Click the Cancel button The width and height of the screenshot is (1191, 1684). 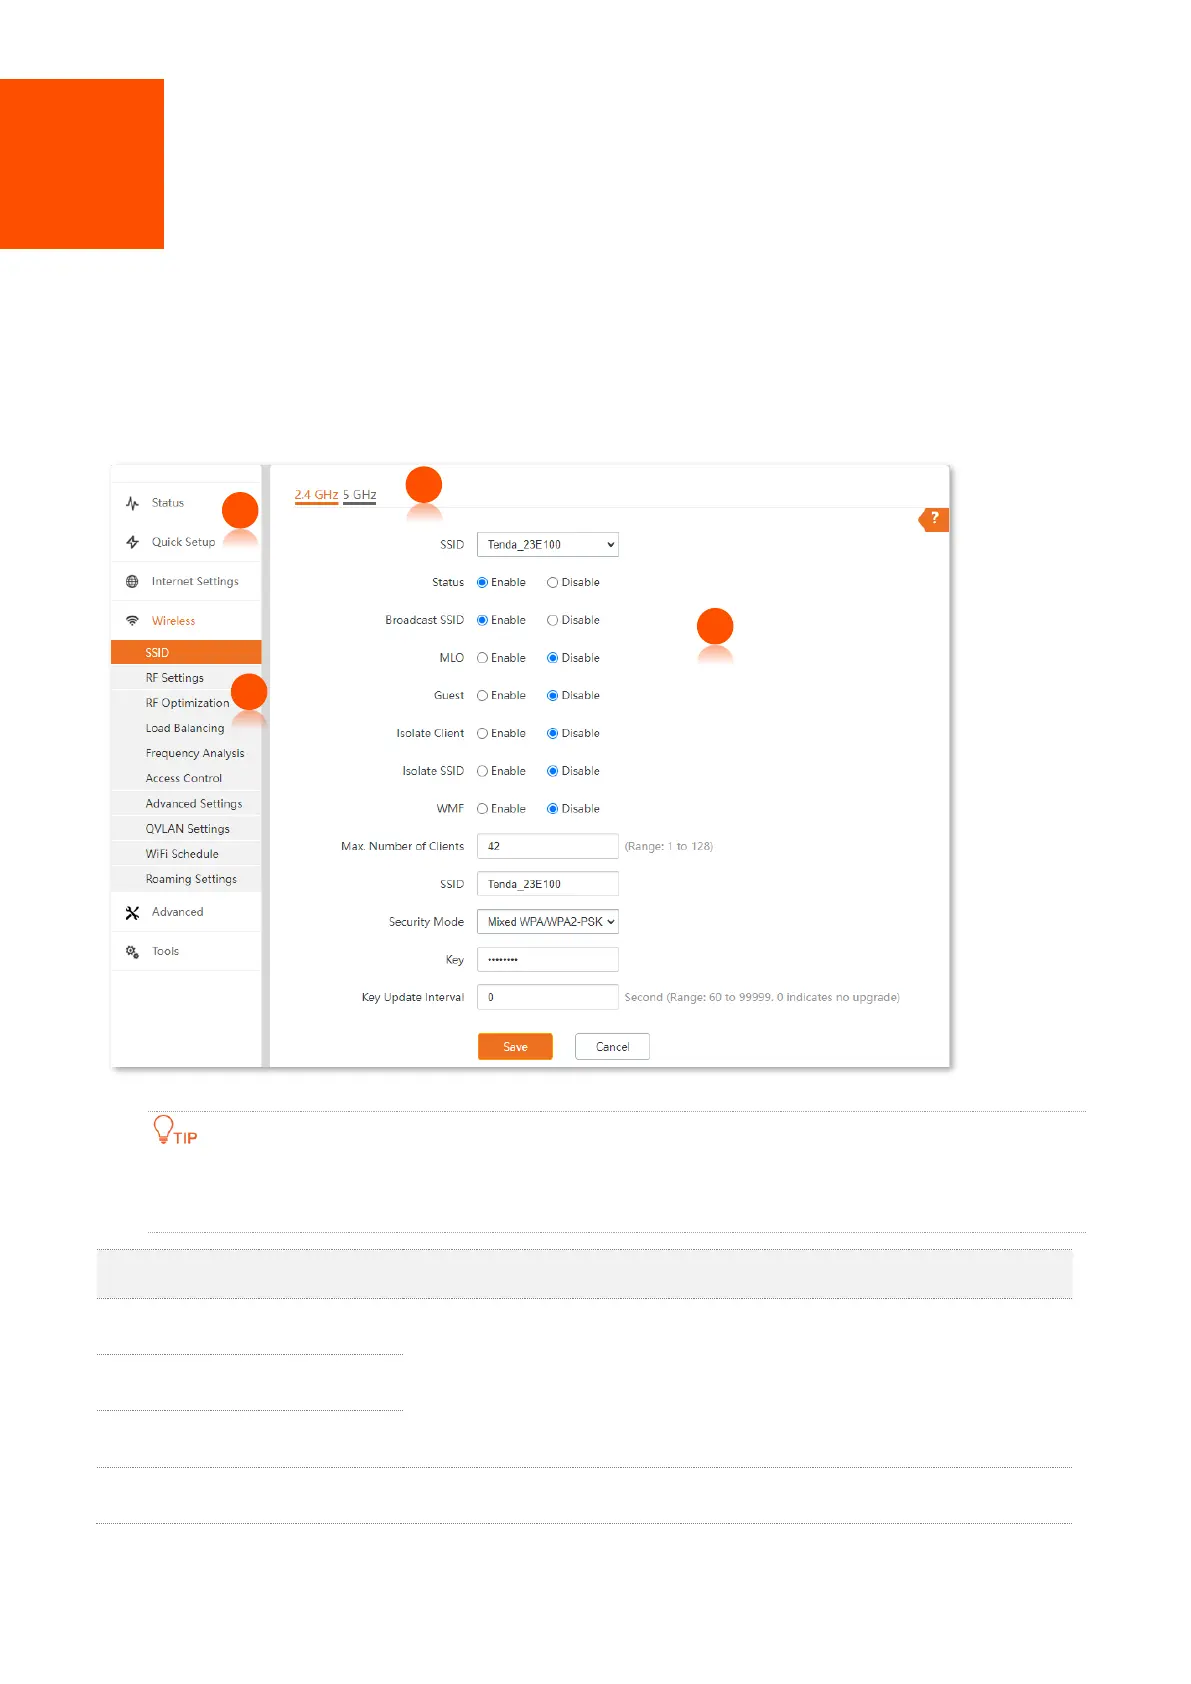(x=612, y=1046)
